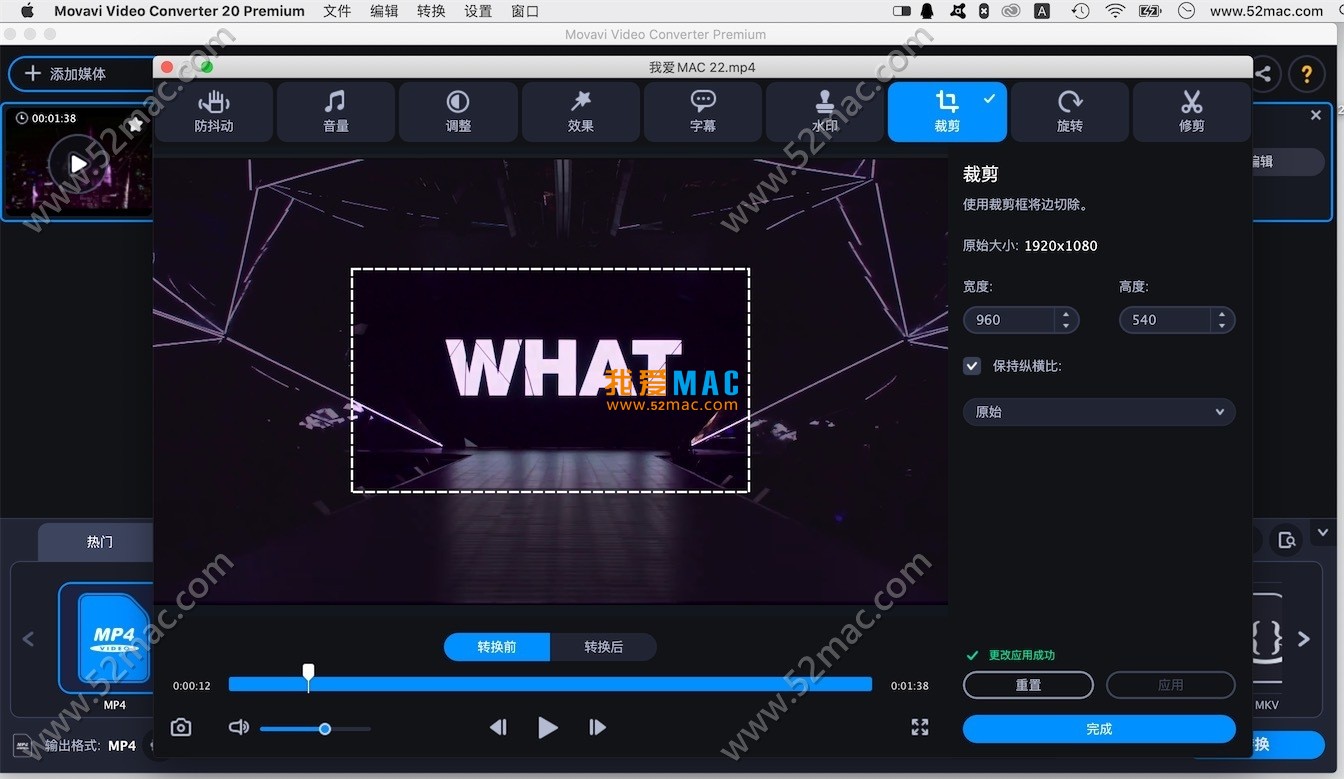Click the share icon in main window
1344x779 pixels.
(1264, 74)
